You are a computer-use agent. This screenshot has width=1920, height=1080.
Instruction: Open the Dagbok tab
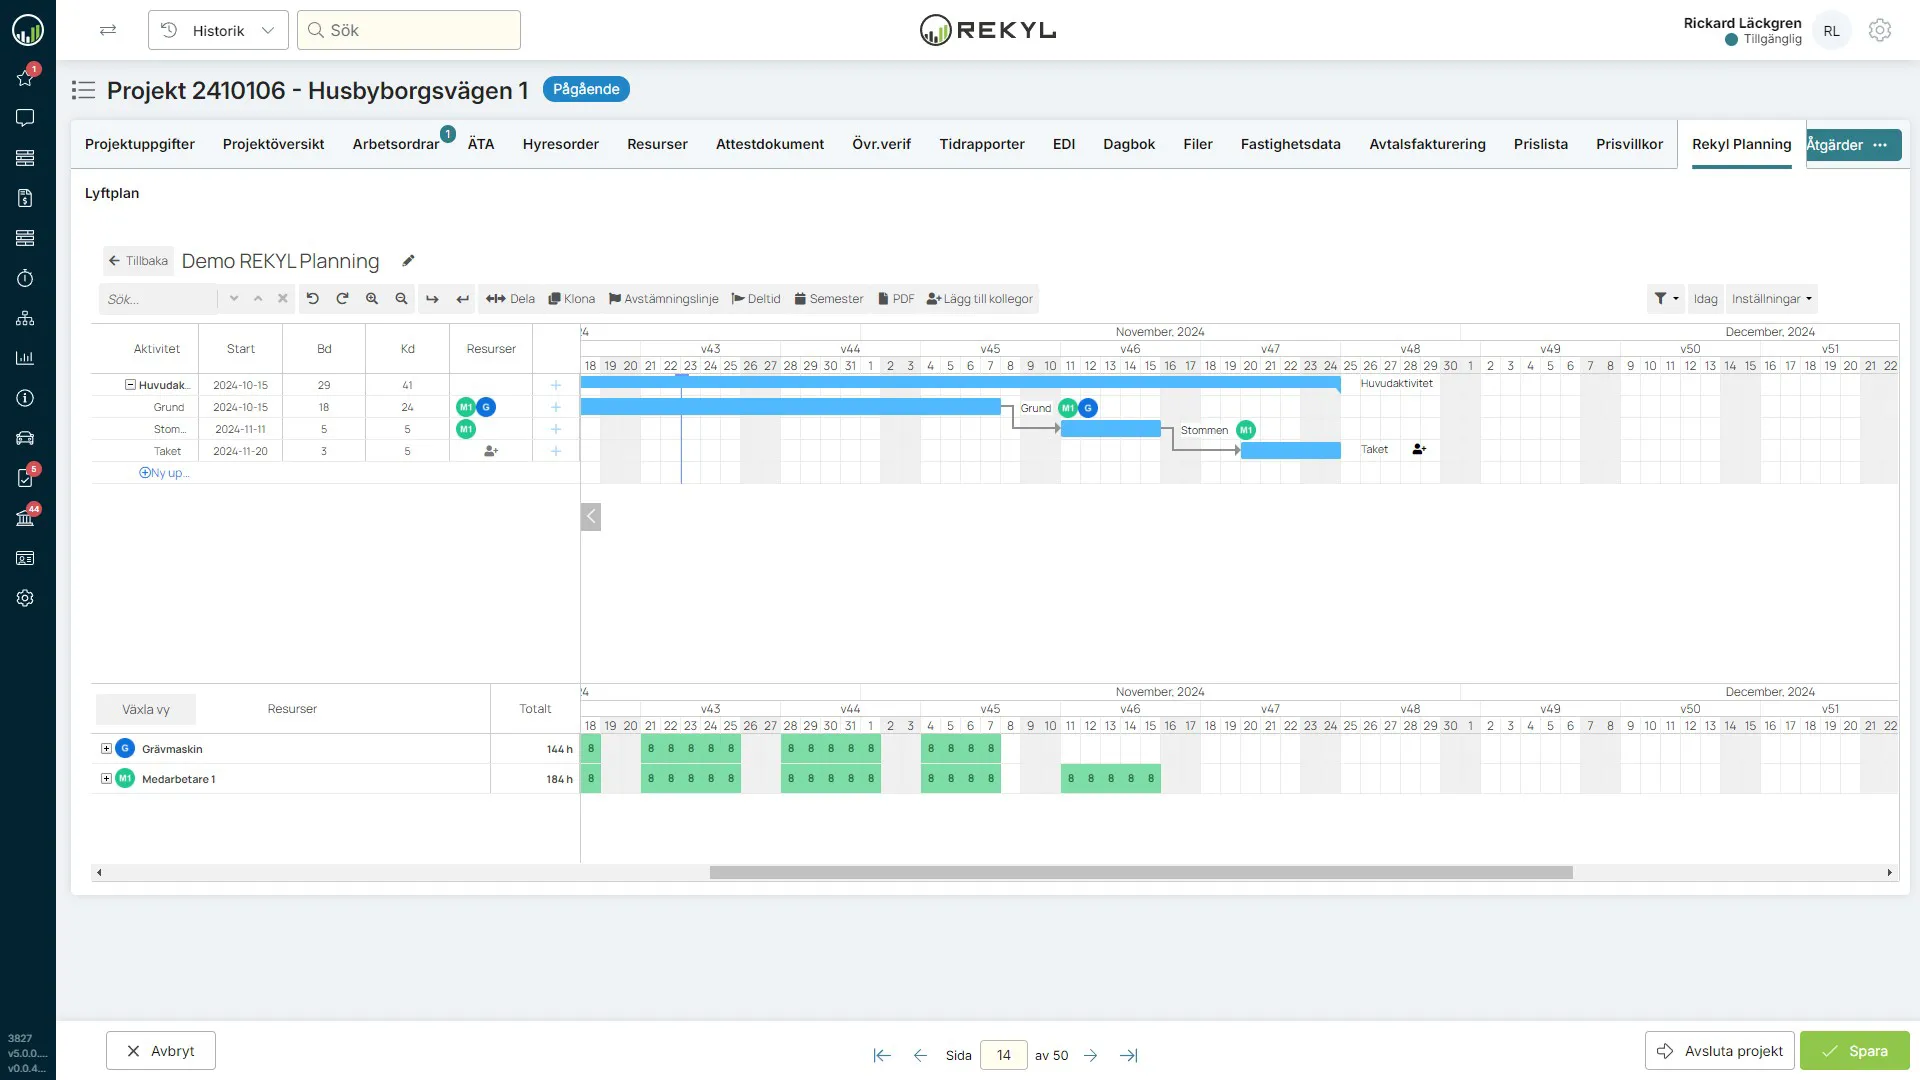click(1129, 144)
